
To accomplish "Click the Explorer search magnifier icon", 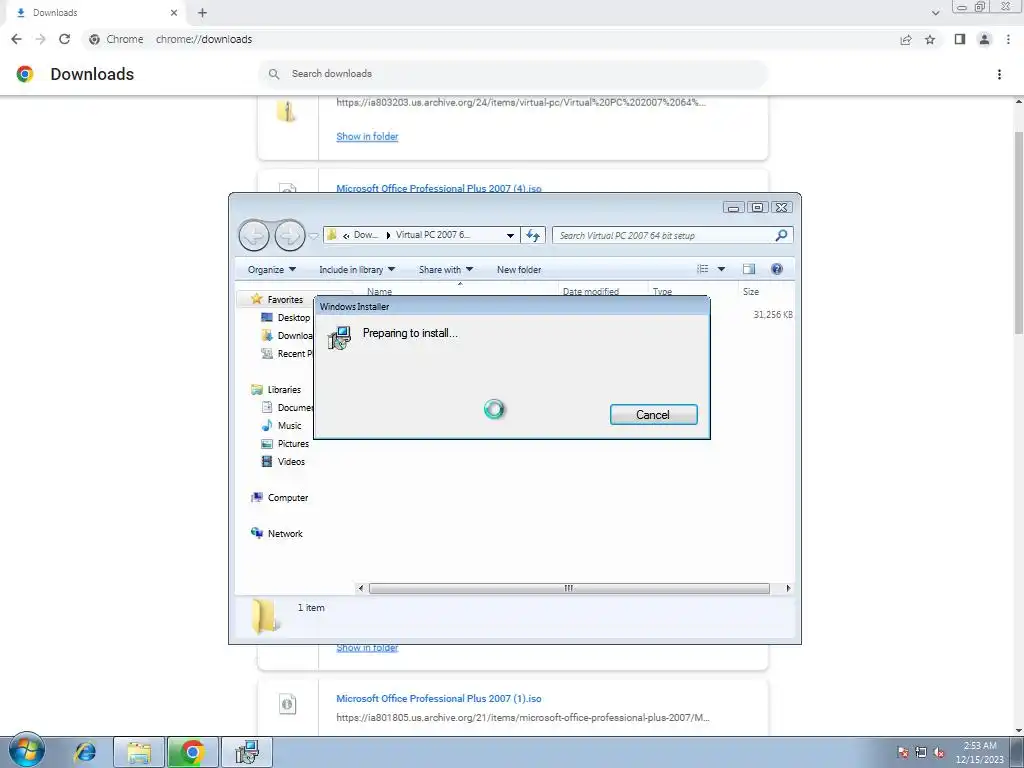I will [x=781, y=235].
